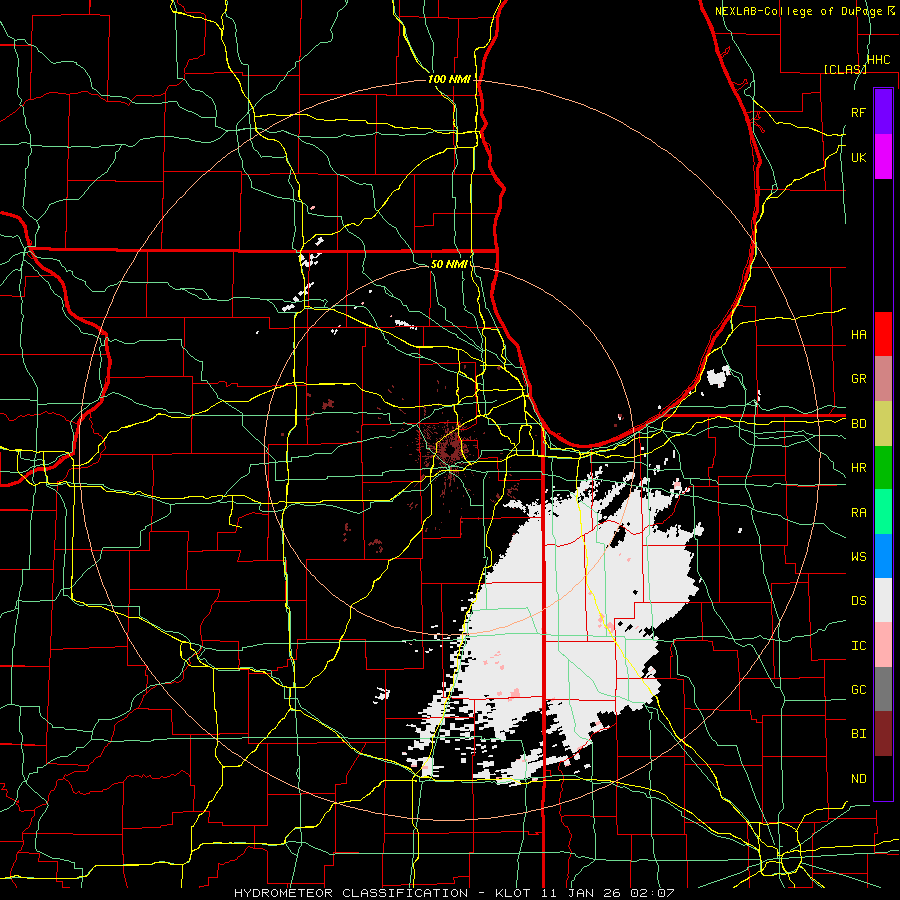Click the 50 NMI range ring label
The width and height of the screenshot is (900, 900).
pos(449,264)
